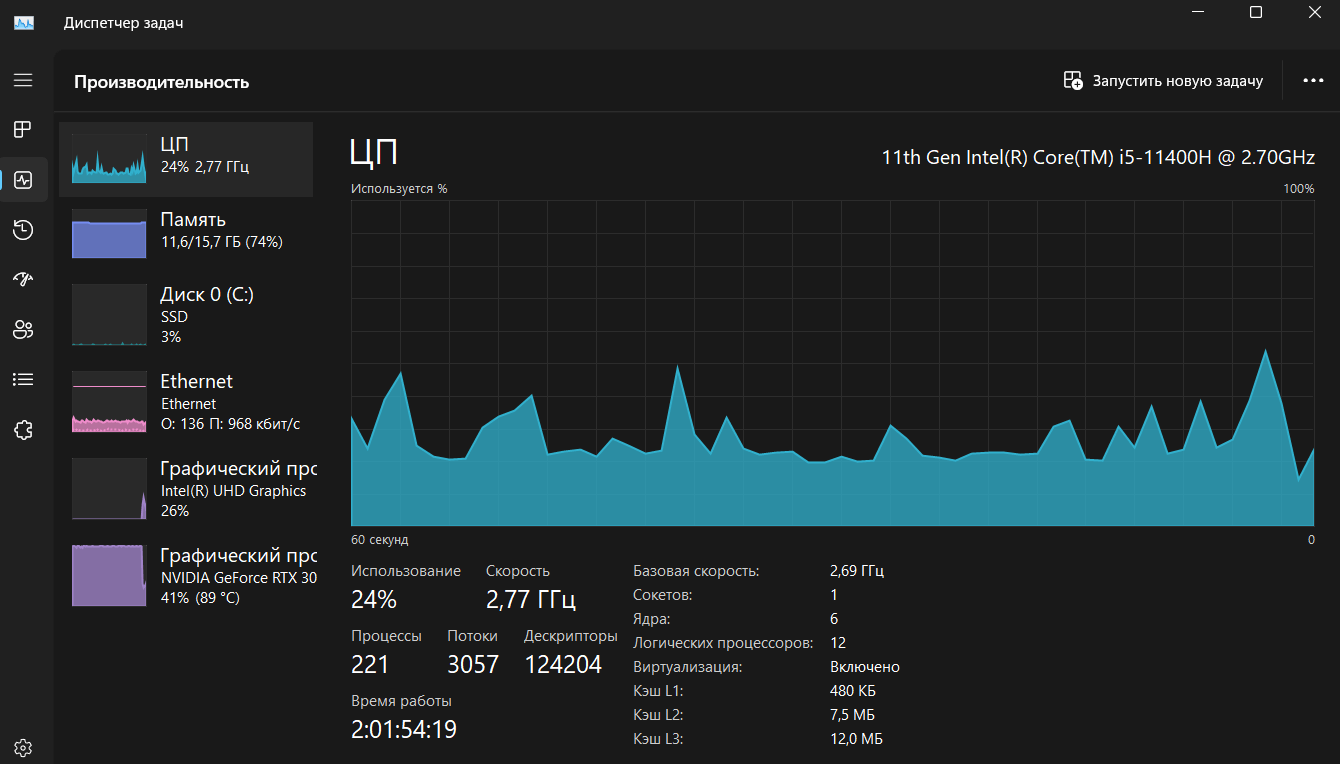Click the 'Виртуализация' value 'Включено'
This screenshot has width=1340, height=764.
pyautogui.click(x=865, y=667)
